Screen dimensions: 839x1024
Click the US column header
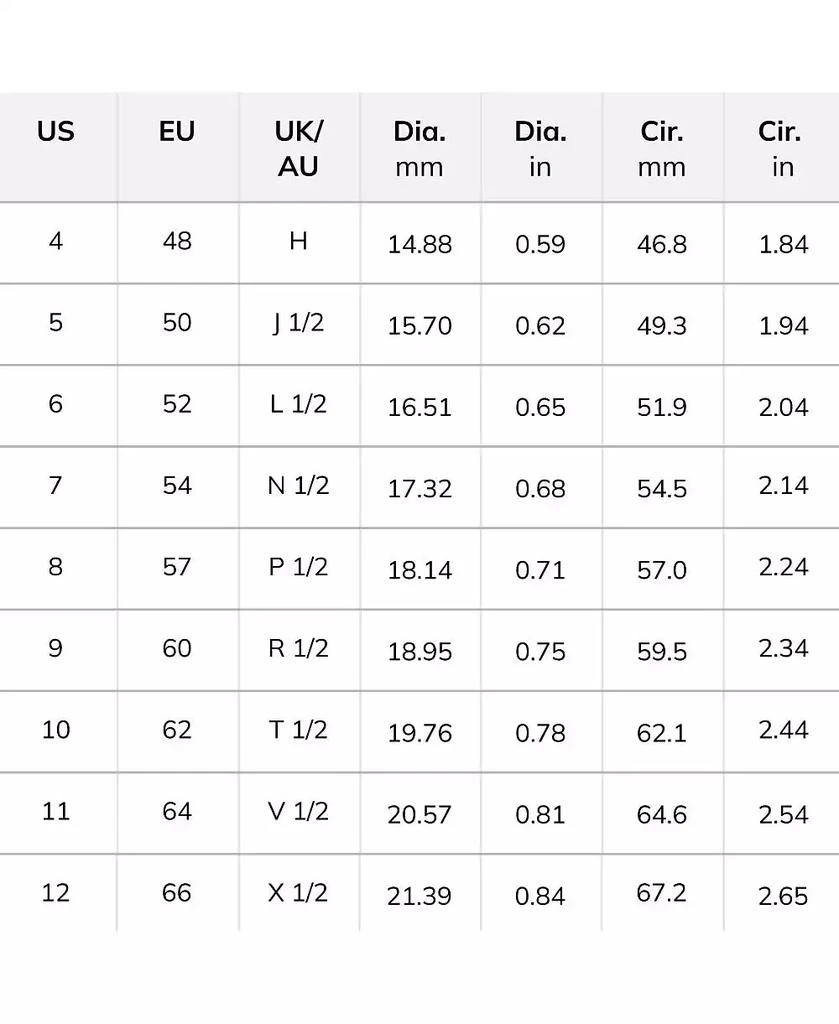click(56, 131)
